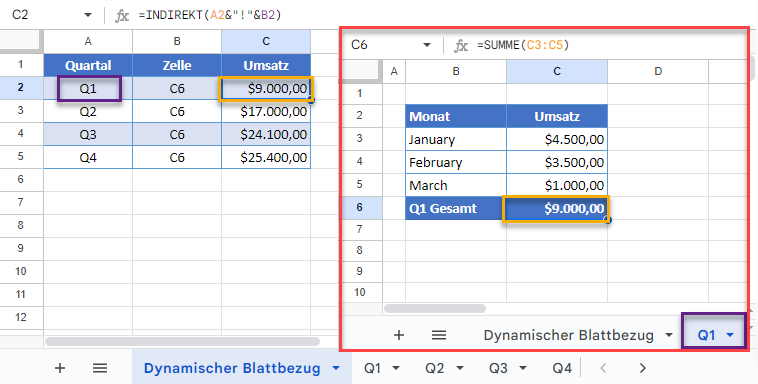The image size is (758, 384).
Task: Select cell Q1 in Quartal column
Action: point(88,89)
